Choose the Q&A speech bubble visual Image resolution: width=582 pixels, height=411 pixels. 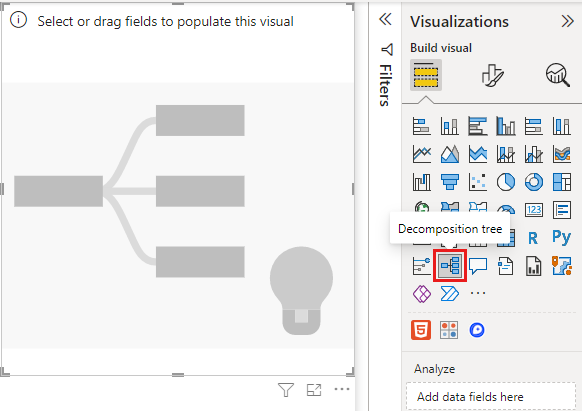point(478,266)
